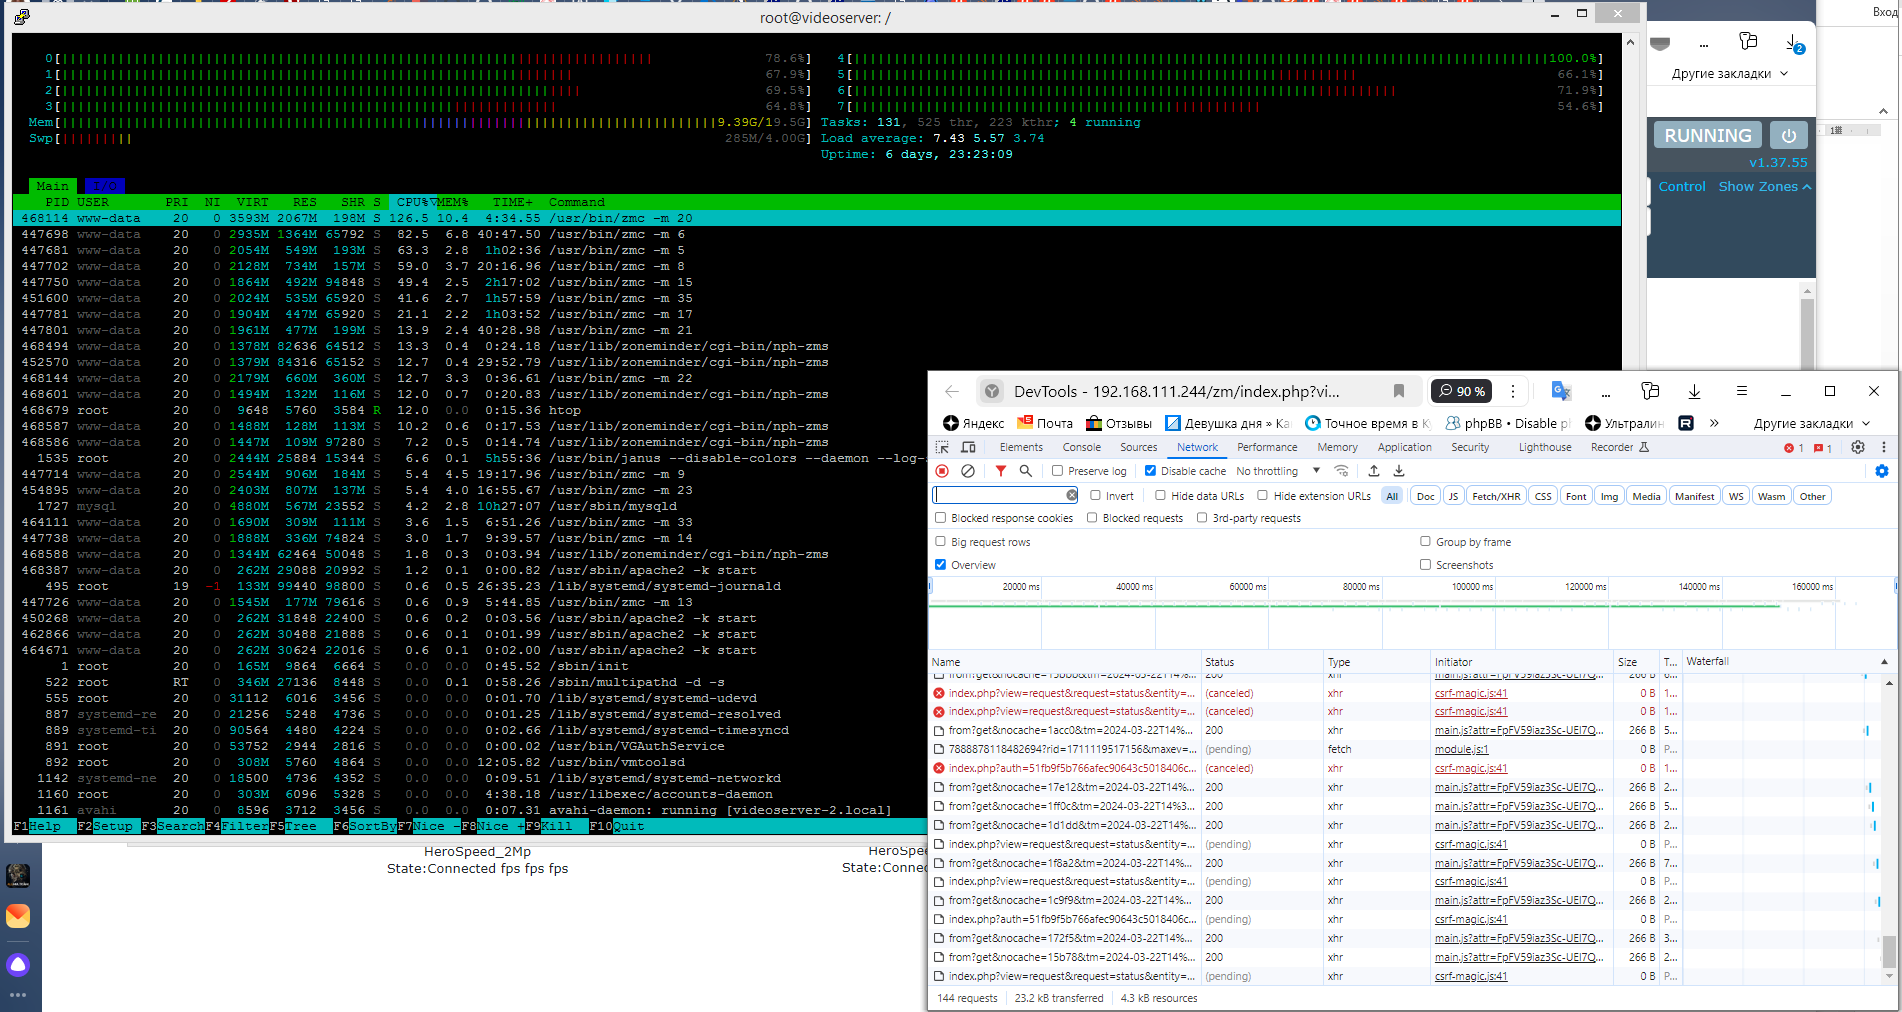The image size is (1902, 1012).
Task: Click the 90 % zoom indicator
Action: pos(1462,391)
